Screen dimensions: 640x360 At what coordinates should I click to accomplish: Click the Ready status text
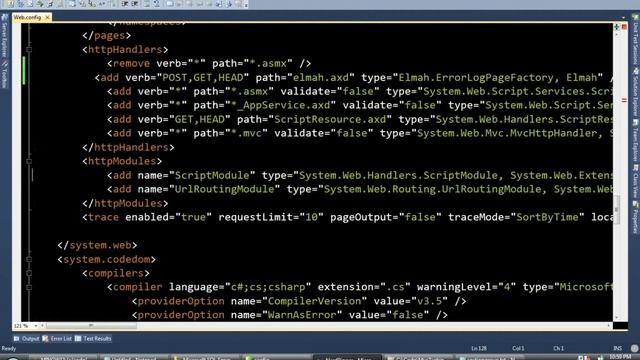tap(9, 349)
